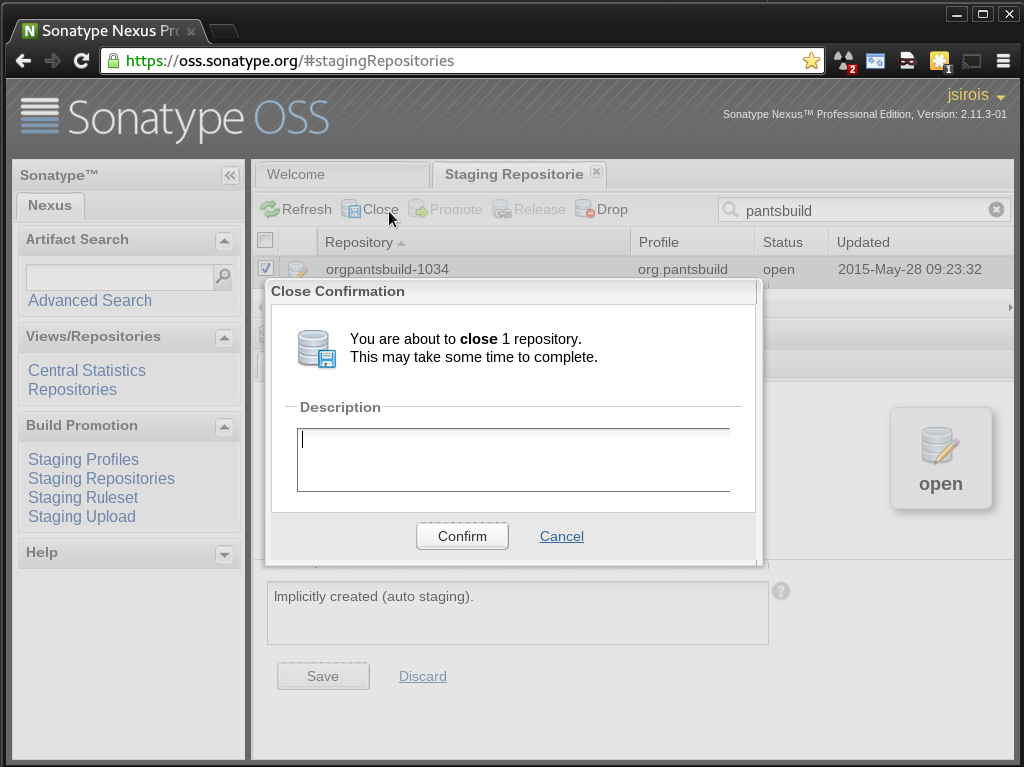
Task: Click the Artifact Search input field
Action: pos(120,277)
